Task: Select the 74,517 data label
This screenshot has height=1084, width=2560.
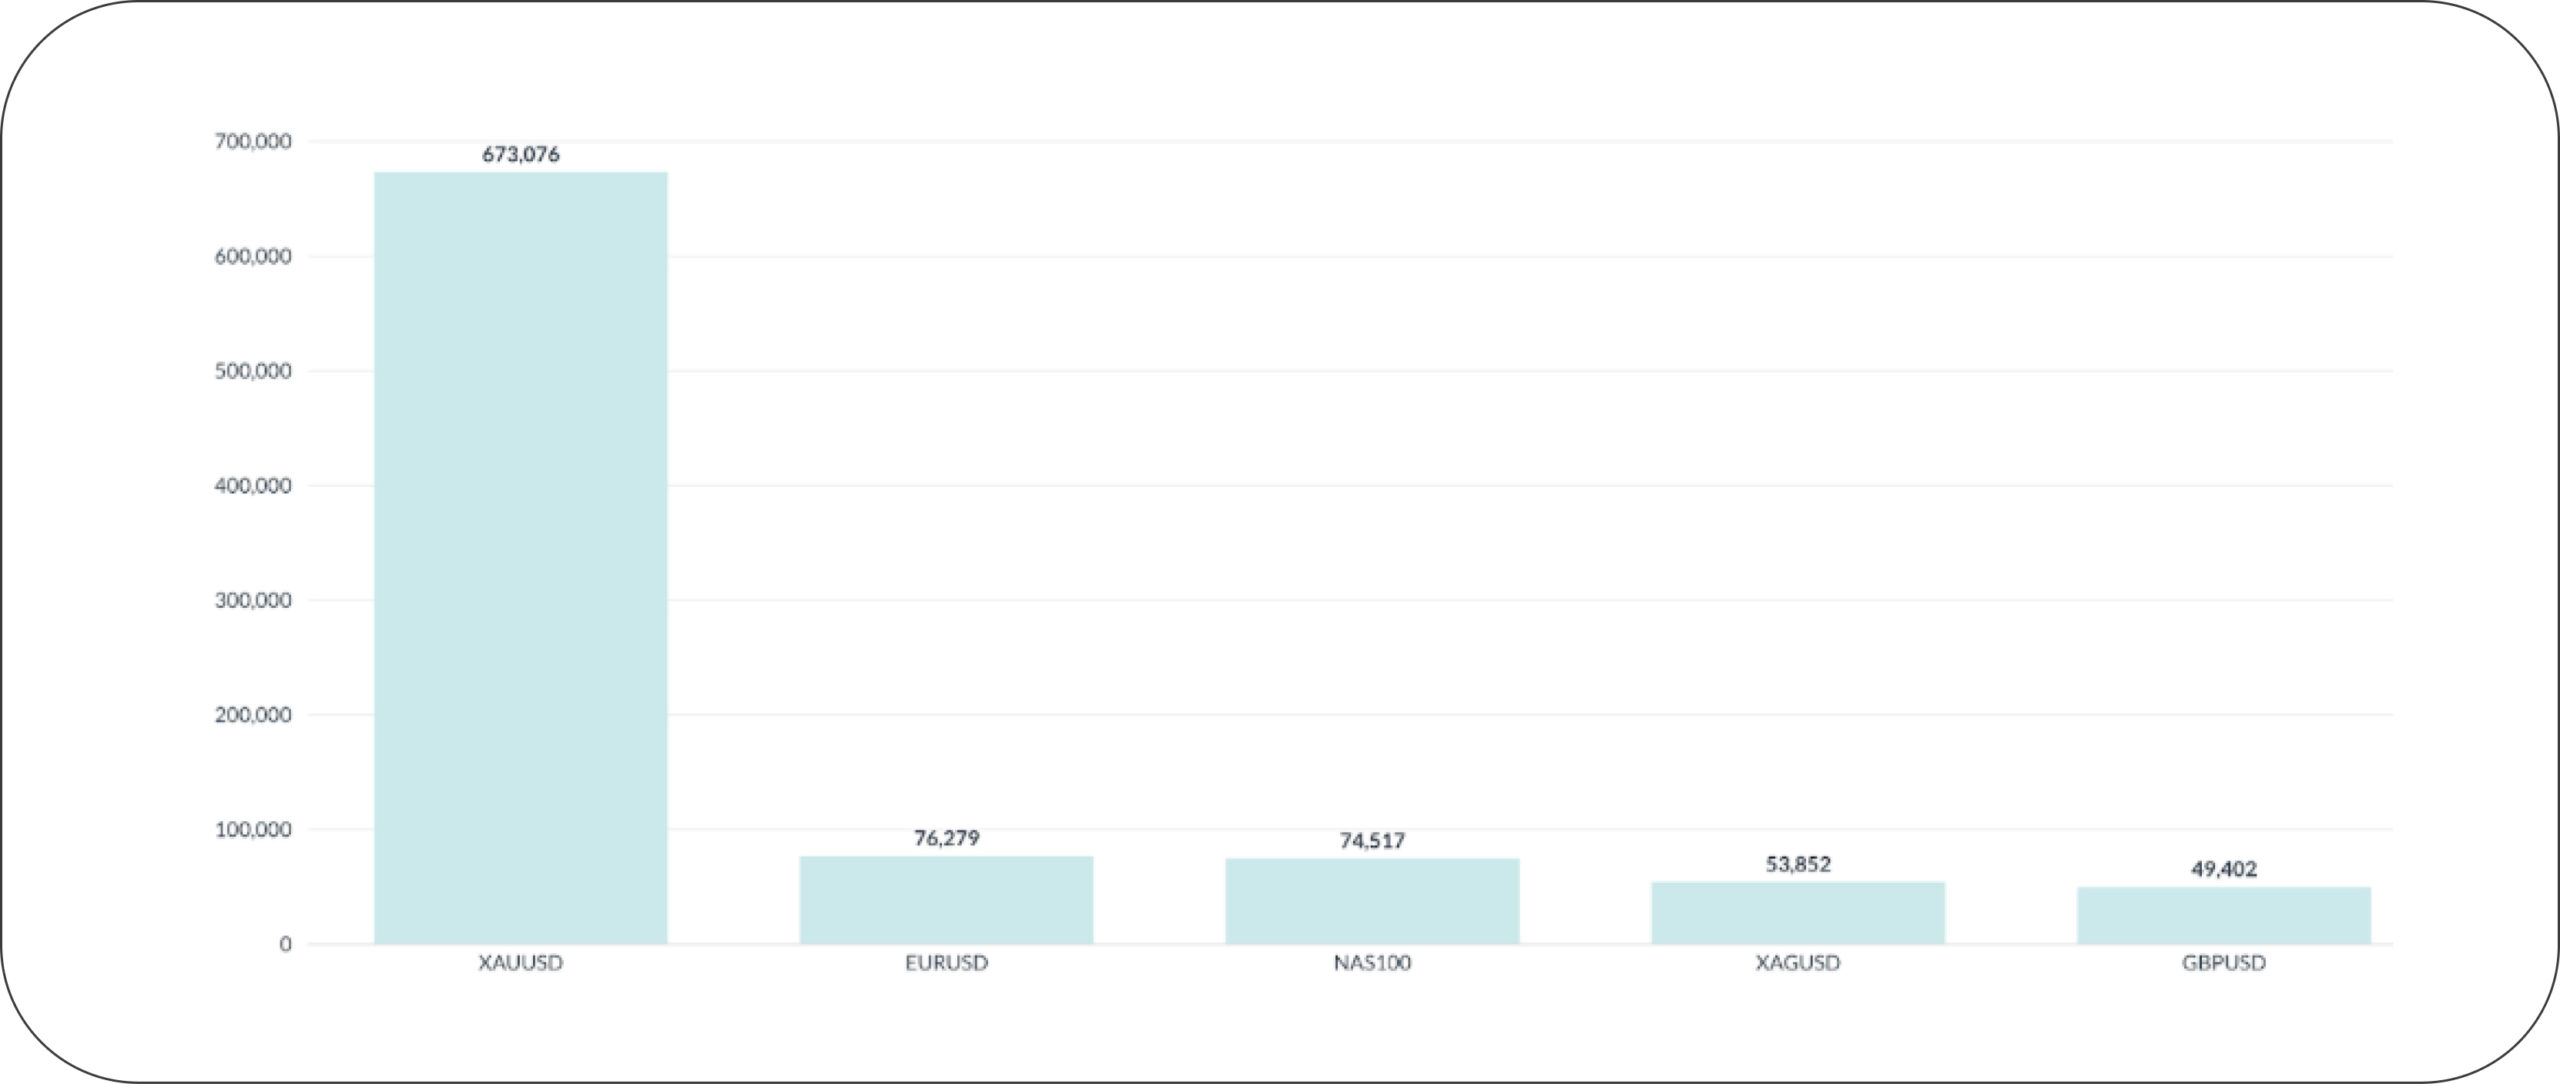Action: pyautogui.click(x=1372, y=841)
